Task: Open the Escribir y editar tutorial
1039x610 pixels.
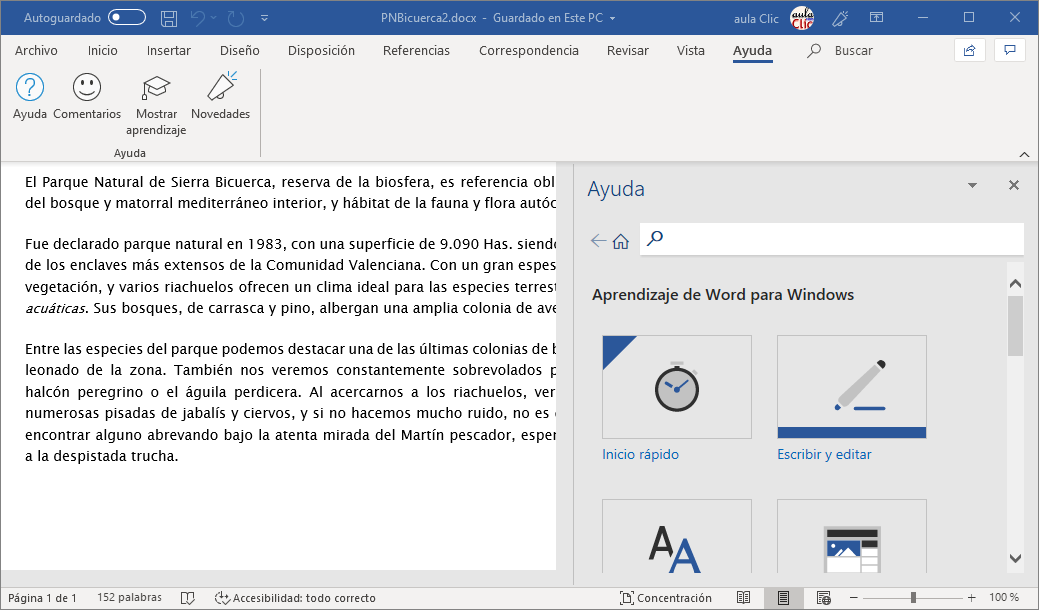Action: point(851,387)
